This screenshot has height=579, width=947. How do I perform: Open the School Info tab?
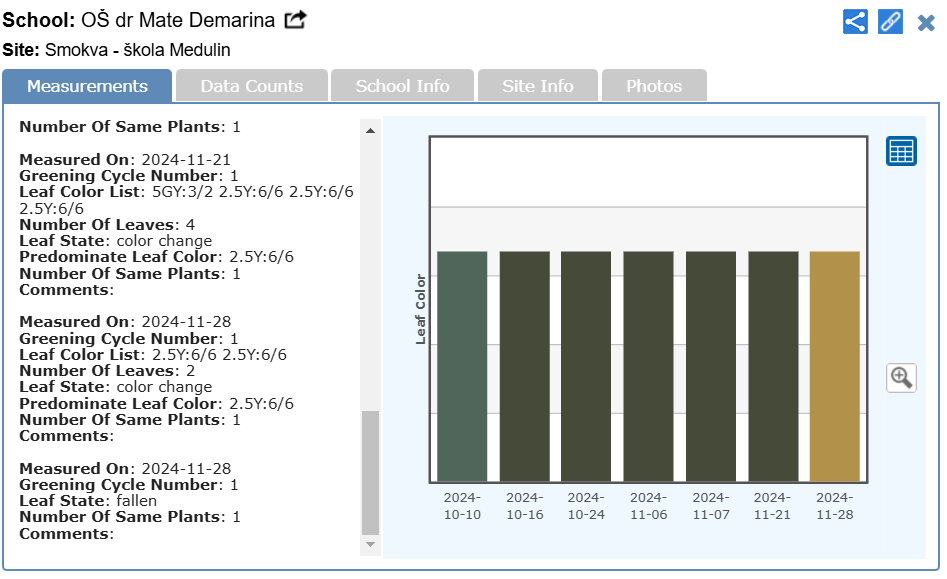pyautogui.click(x=402, y=86)
